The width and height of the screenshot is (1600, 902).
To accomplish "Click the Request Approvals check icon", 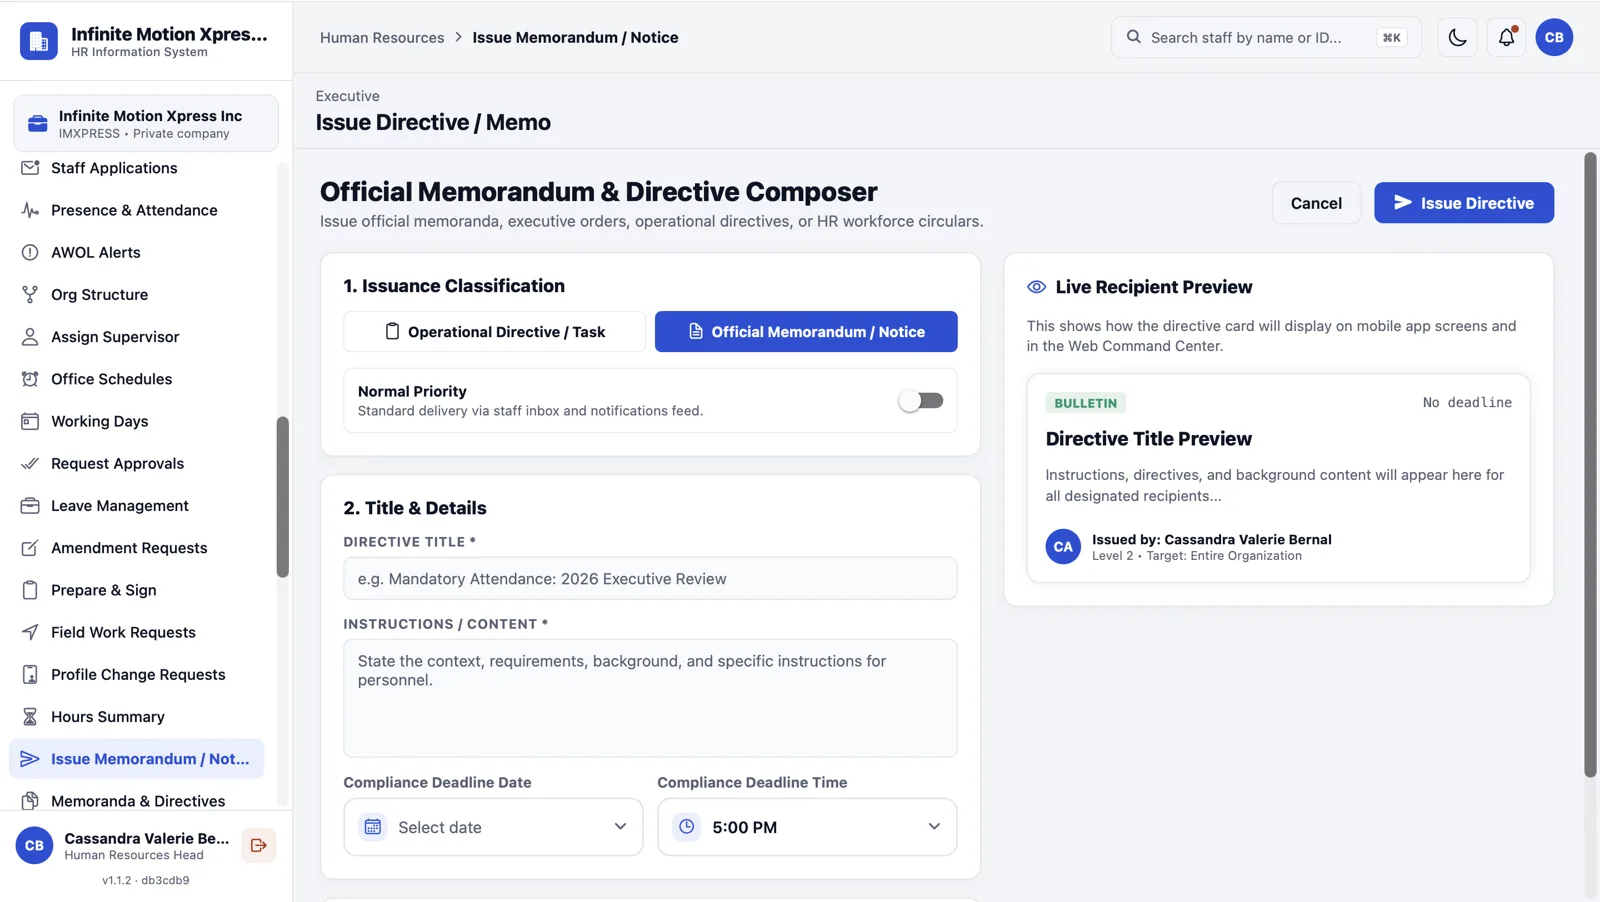I will click(30, 463).
